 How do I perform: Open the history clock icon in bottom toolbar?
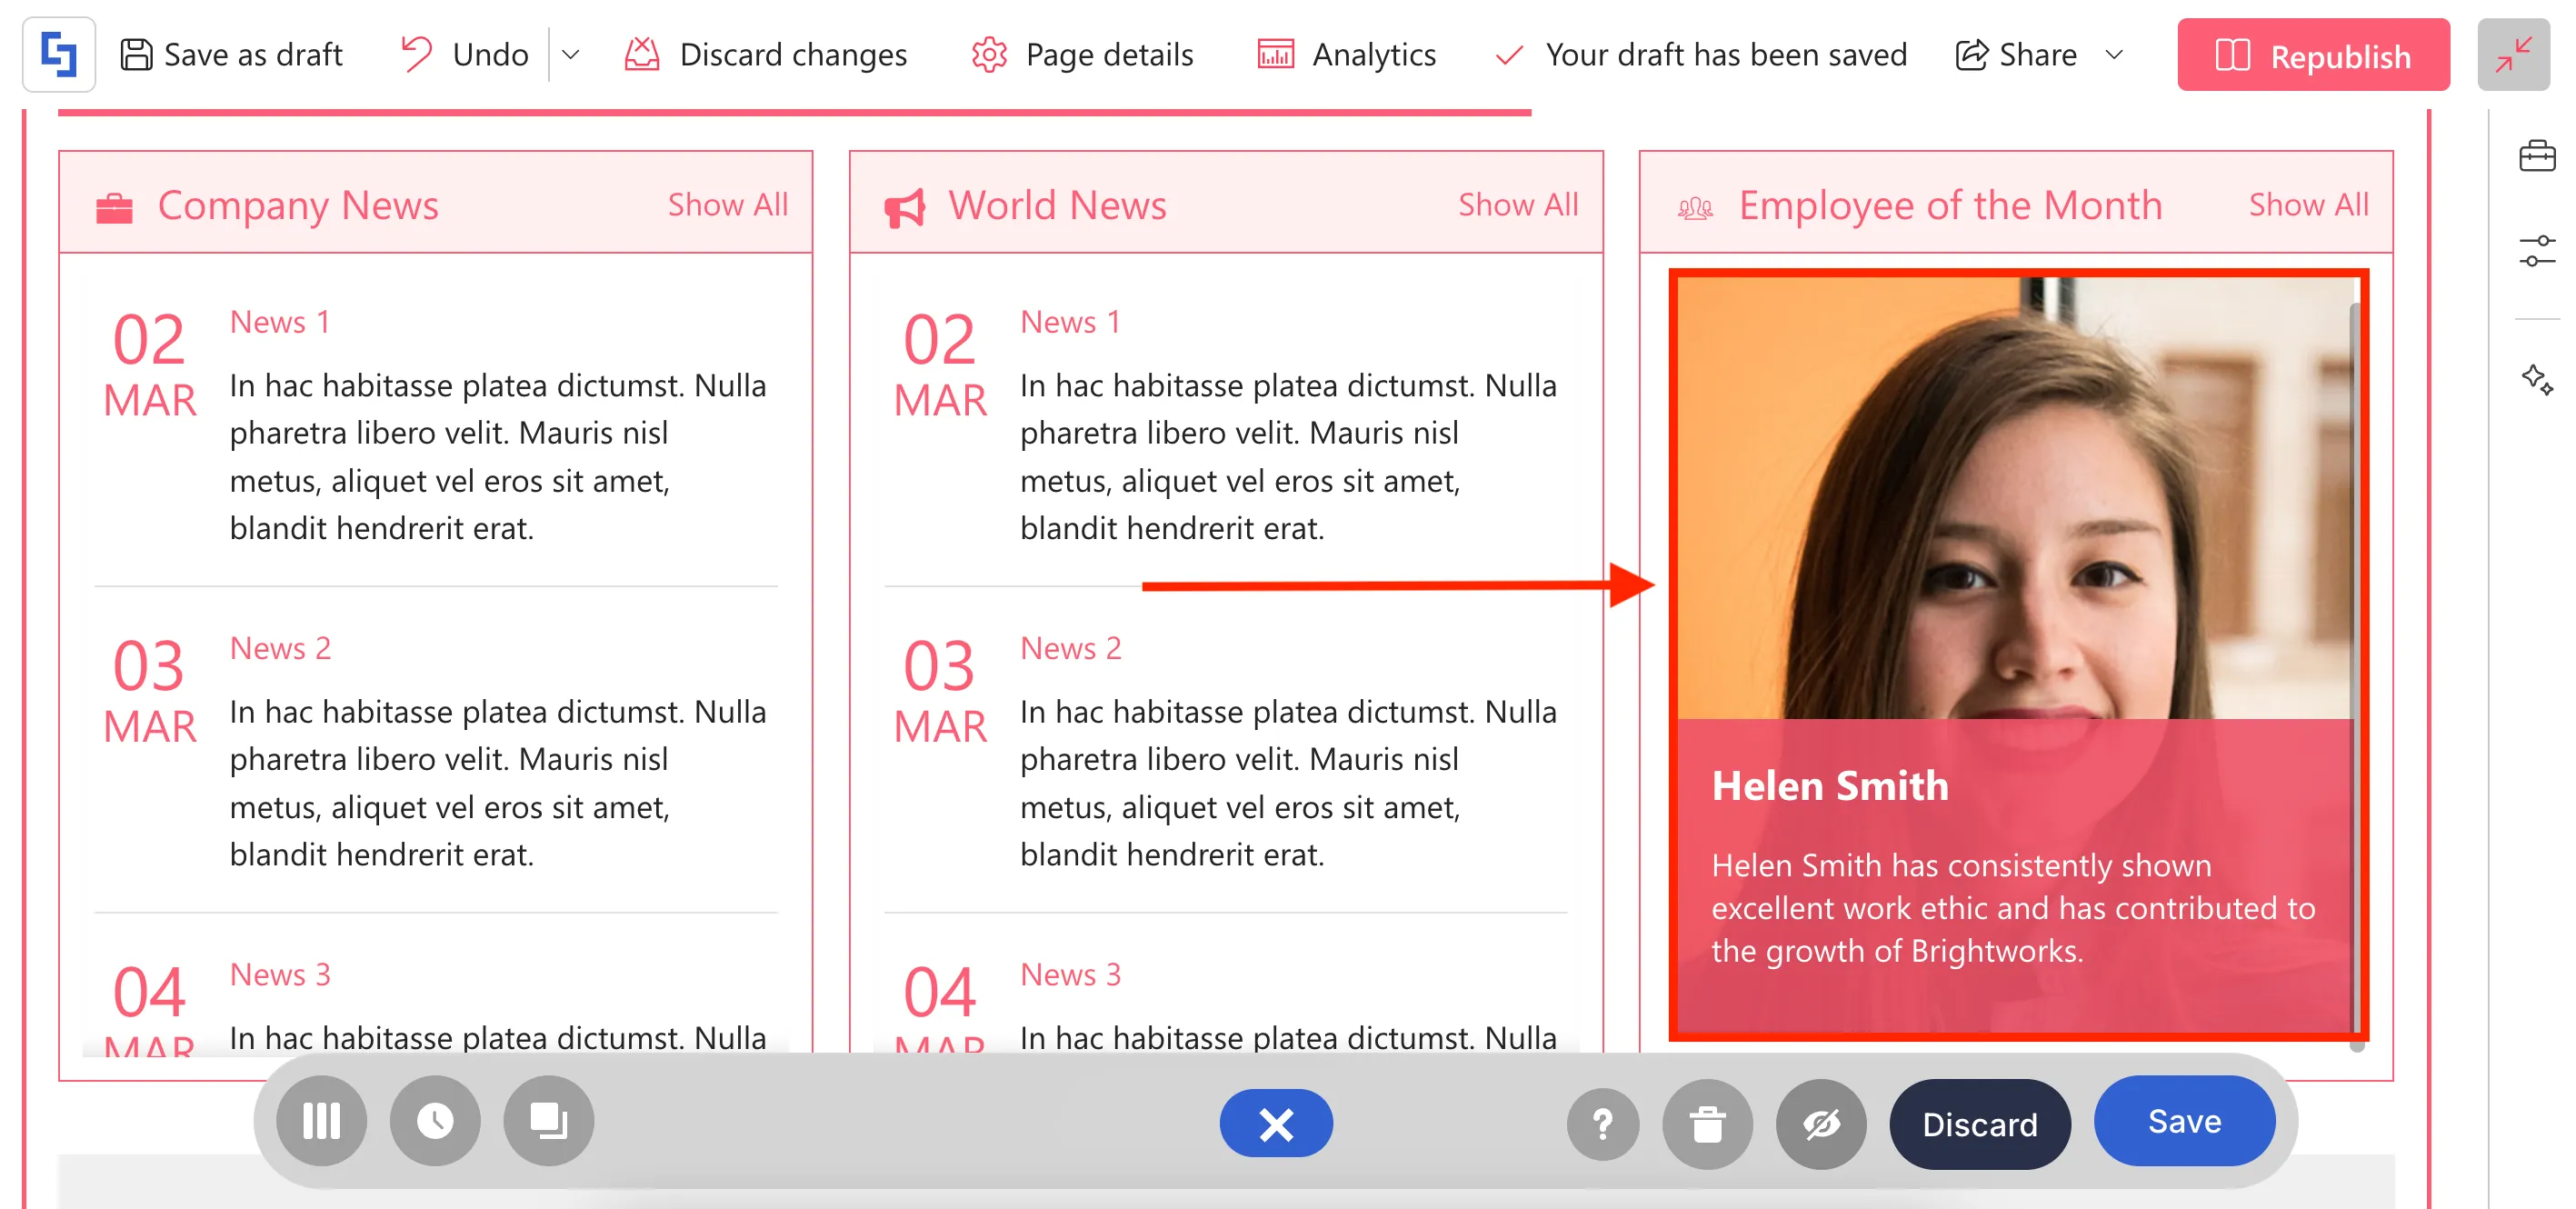[x=435, y=1121]
